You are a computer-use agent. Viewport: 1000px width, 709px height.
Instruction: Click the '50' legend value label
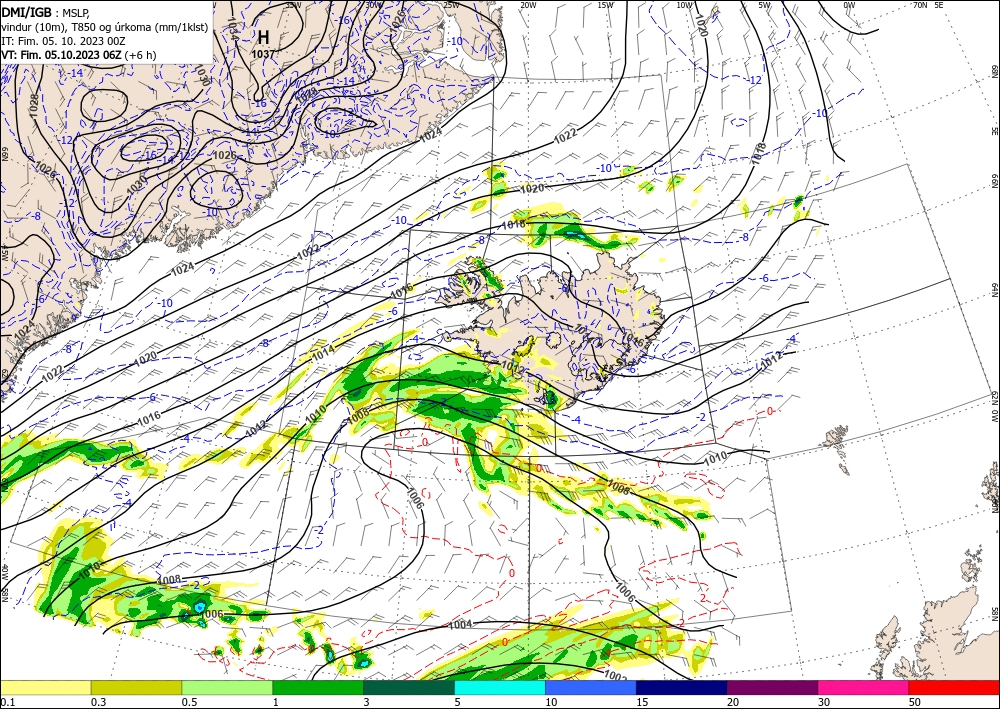[x=915, y=702]
